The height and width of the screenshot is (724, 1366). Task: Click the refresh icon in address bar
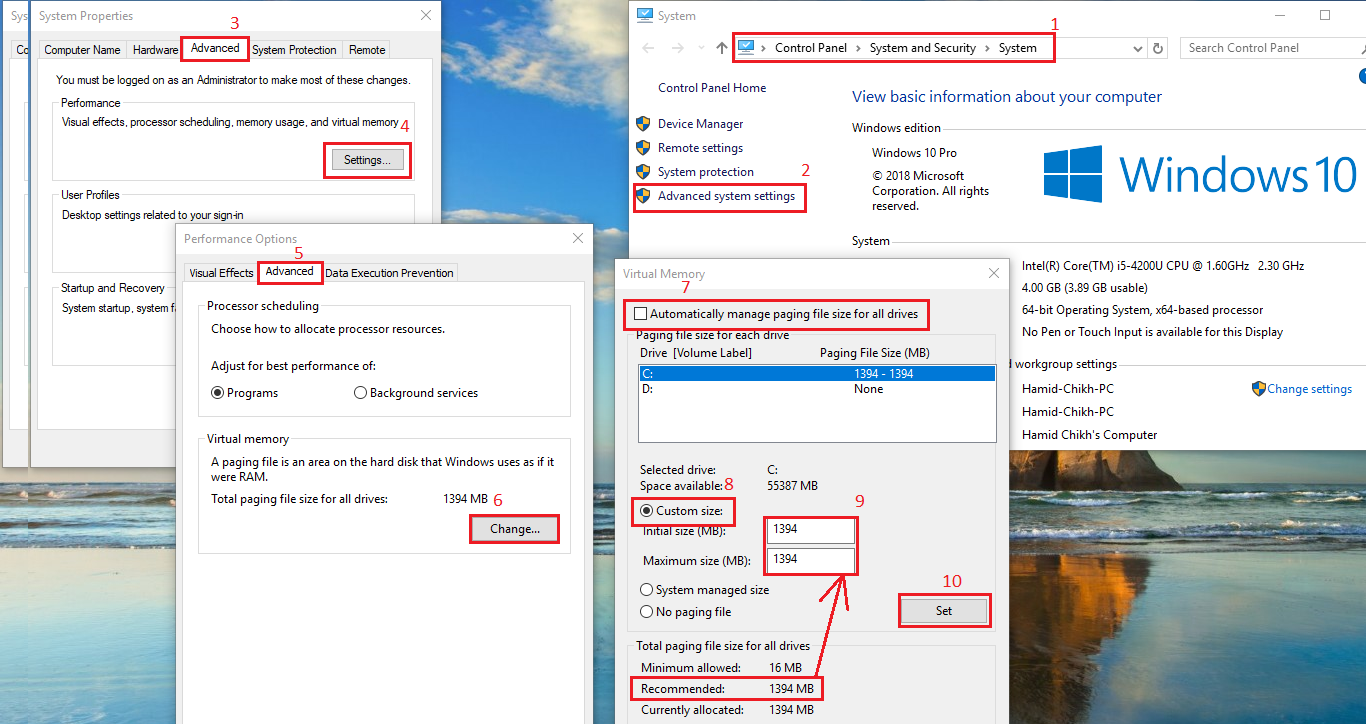1158,48
